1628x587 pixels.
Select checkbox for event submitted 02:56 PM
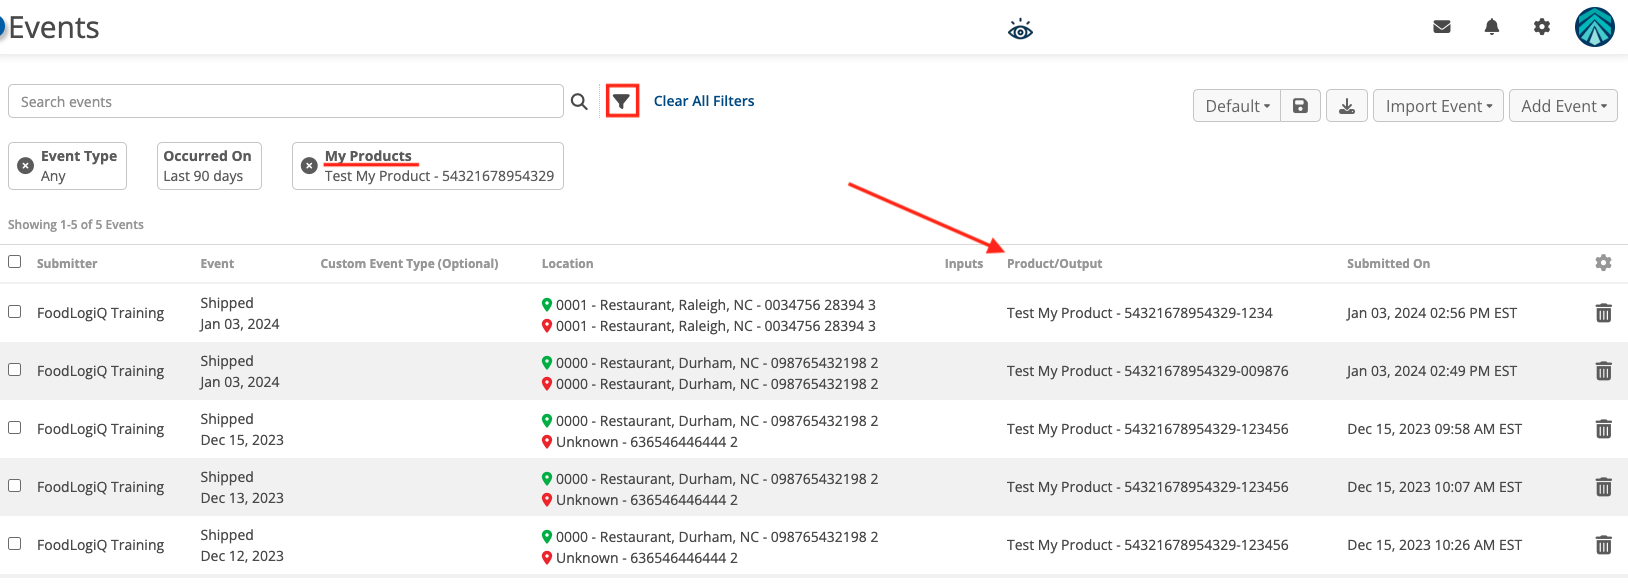(14, 312)
